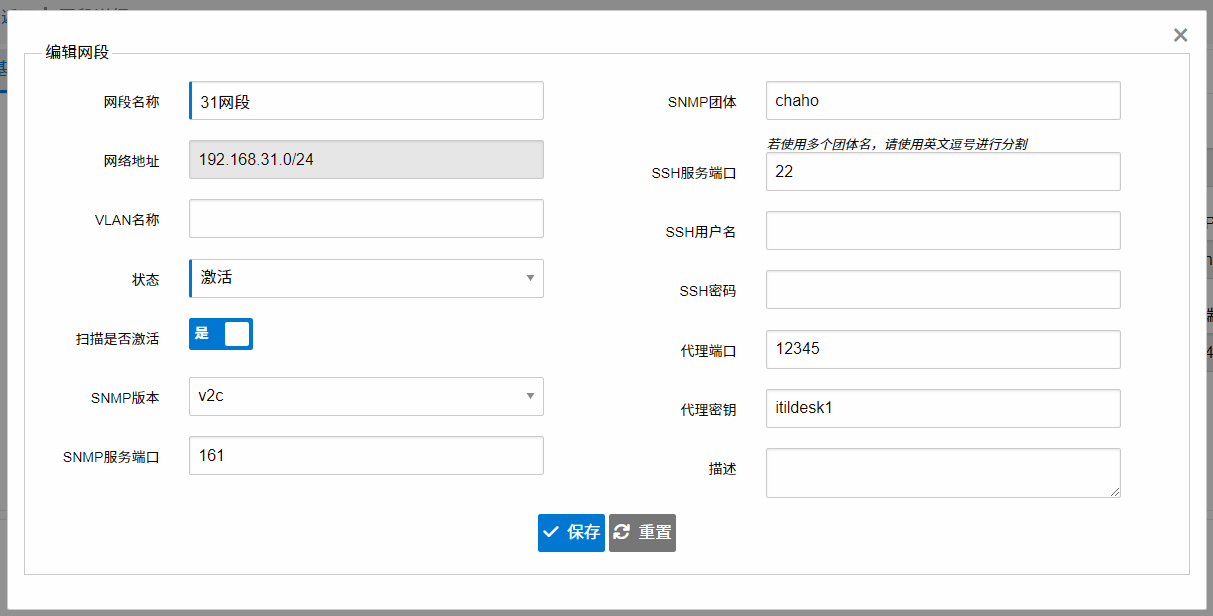The image size is (1213, 616).
Task: Toggle the 扫描是否激活 switch
Action: pyautogui.click(x=221, y=334)
